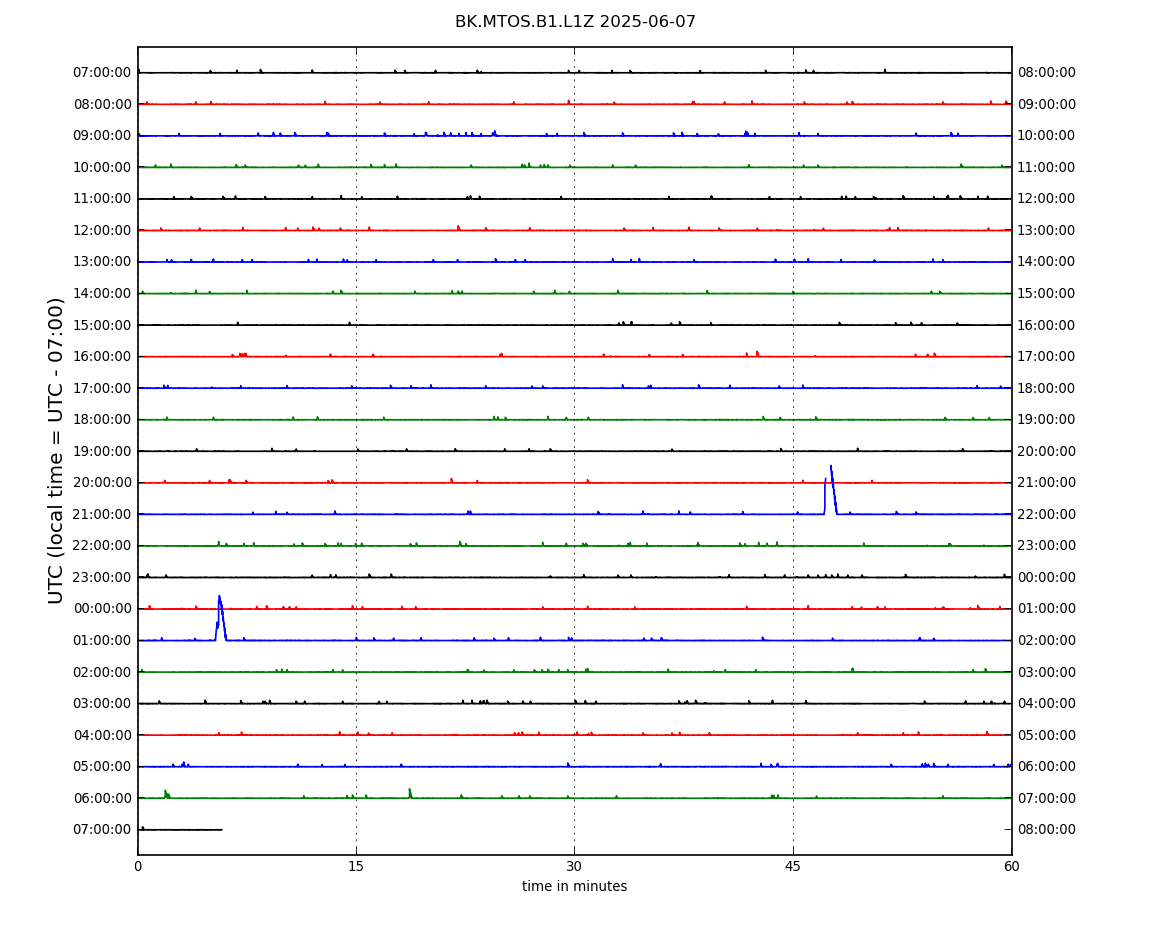The height and width of the screenshot is (950, 1150).
Task: Click the right-axis end time label 23:00:00
Action: (x=1047, y=546)
